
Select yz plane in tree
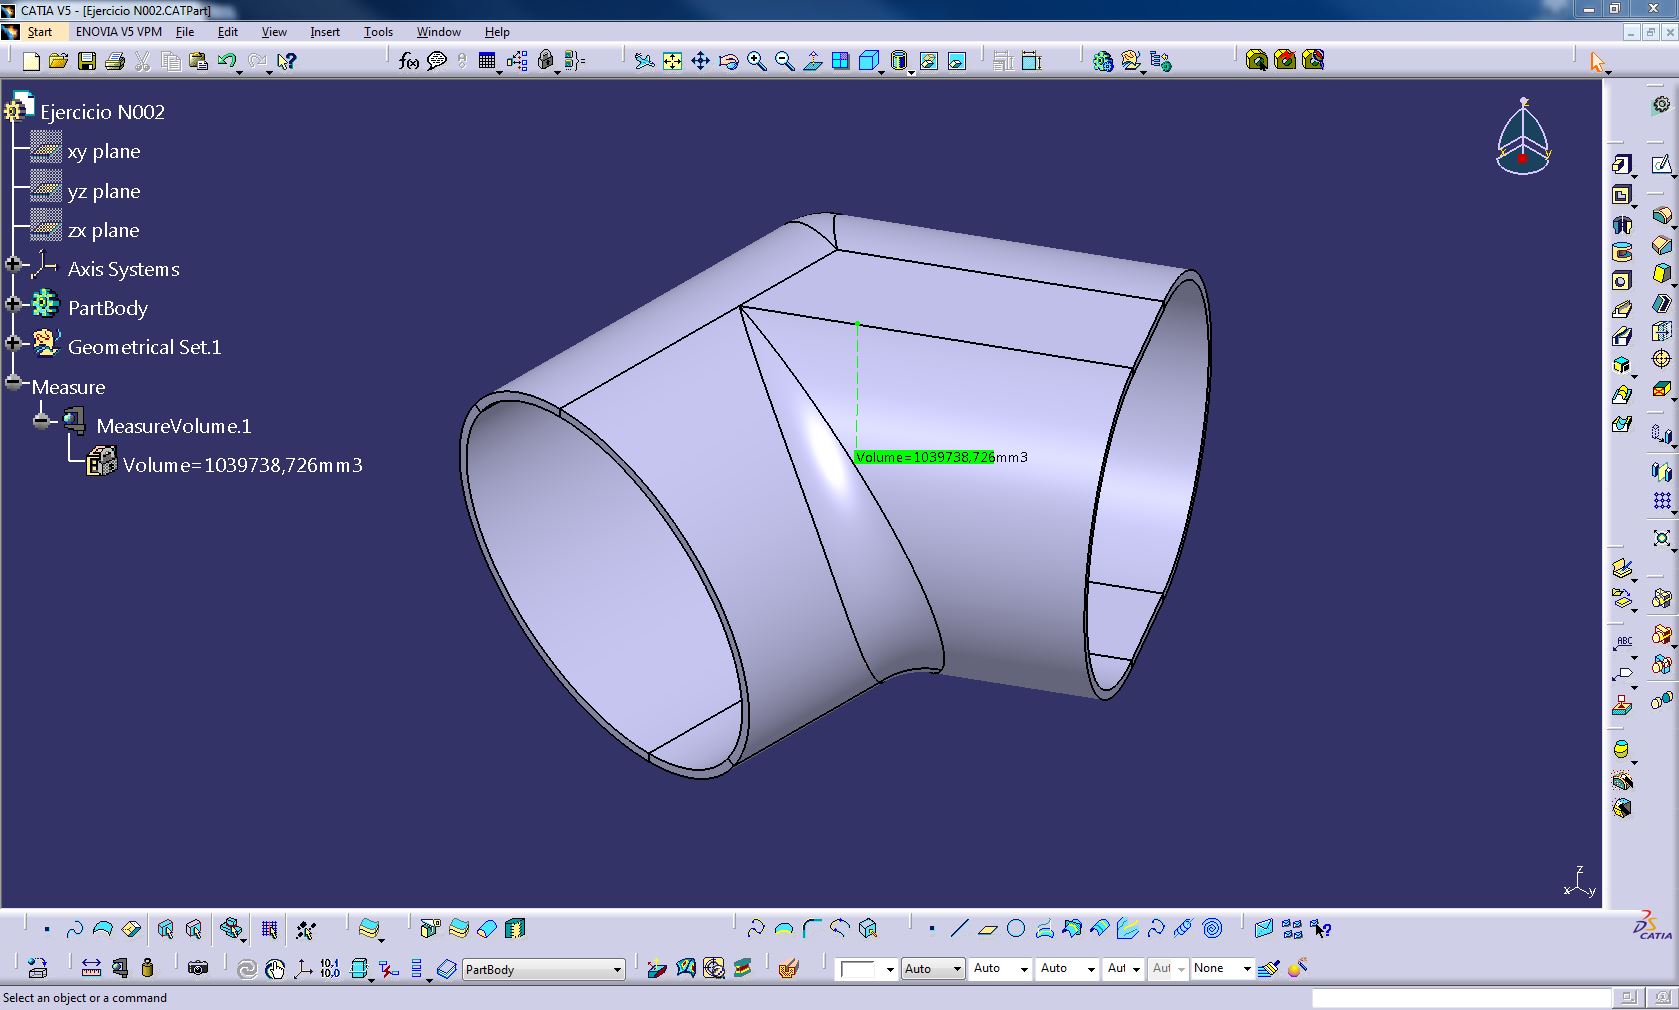103,191
